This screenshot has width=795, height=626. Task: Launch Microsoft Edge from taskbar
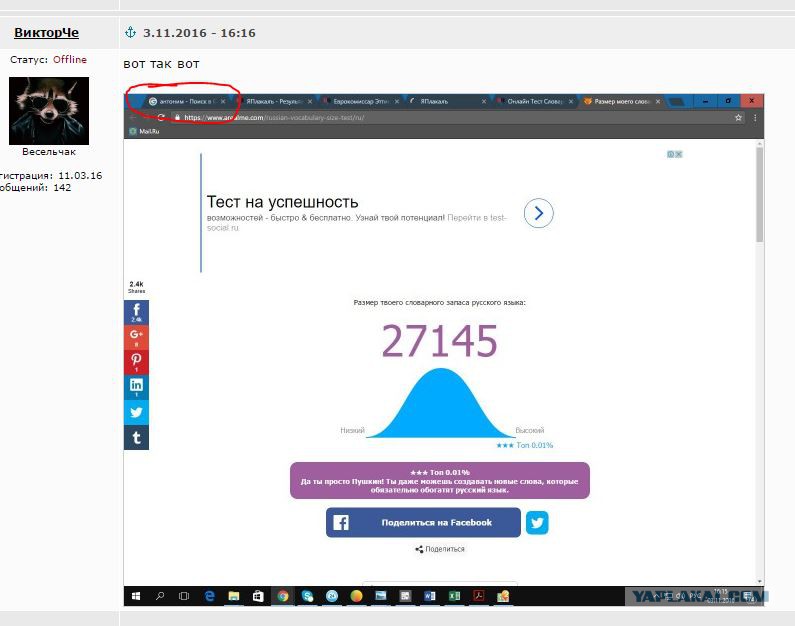click(209, 596)
